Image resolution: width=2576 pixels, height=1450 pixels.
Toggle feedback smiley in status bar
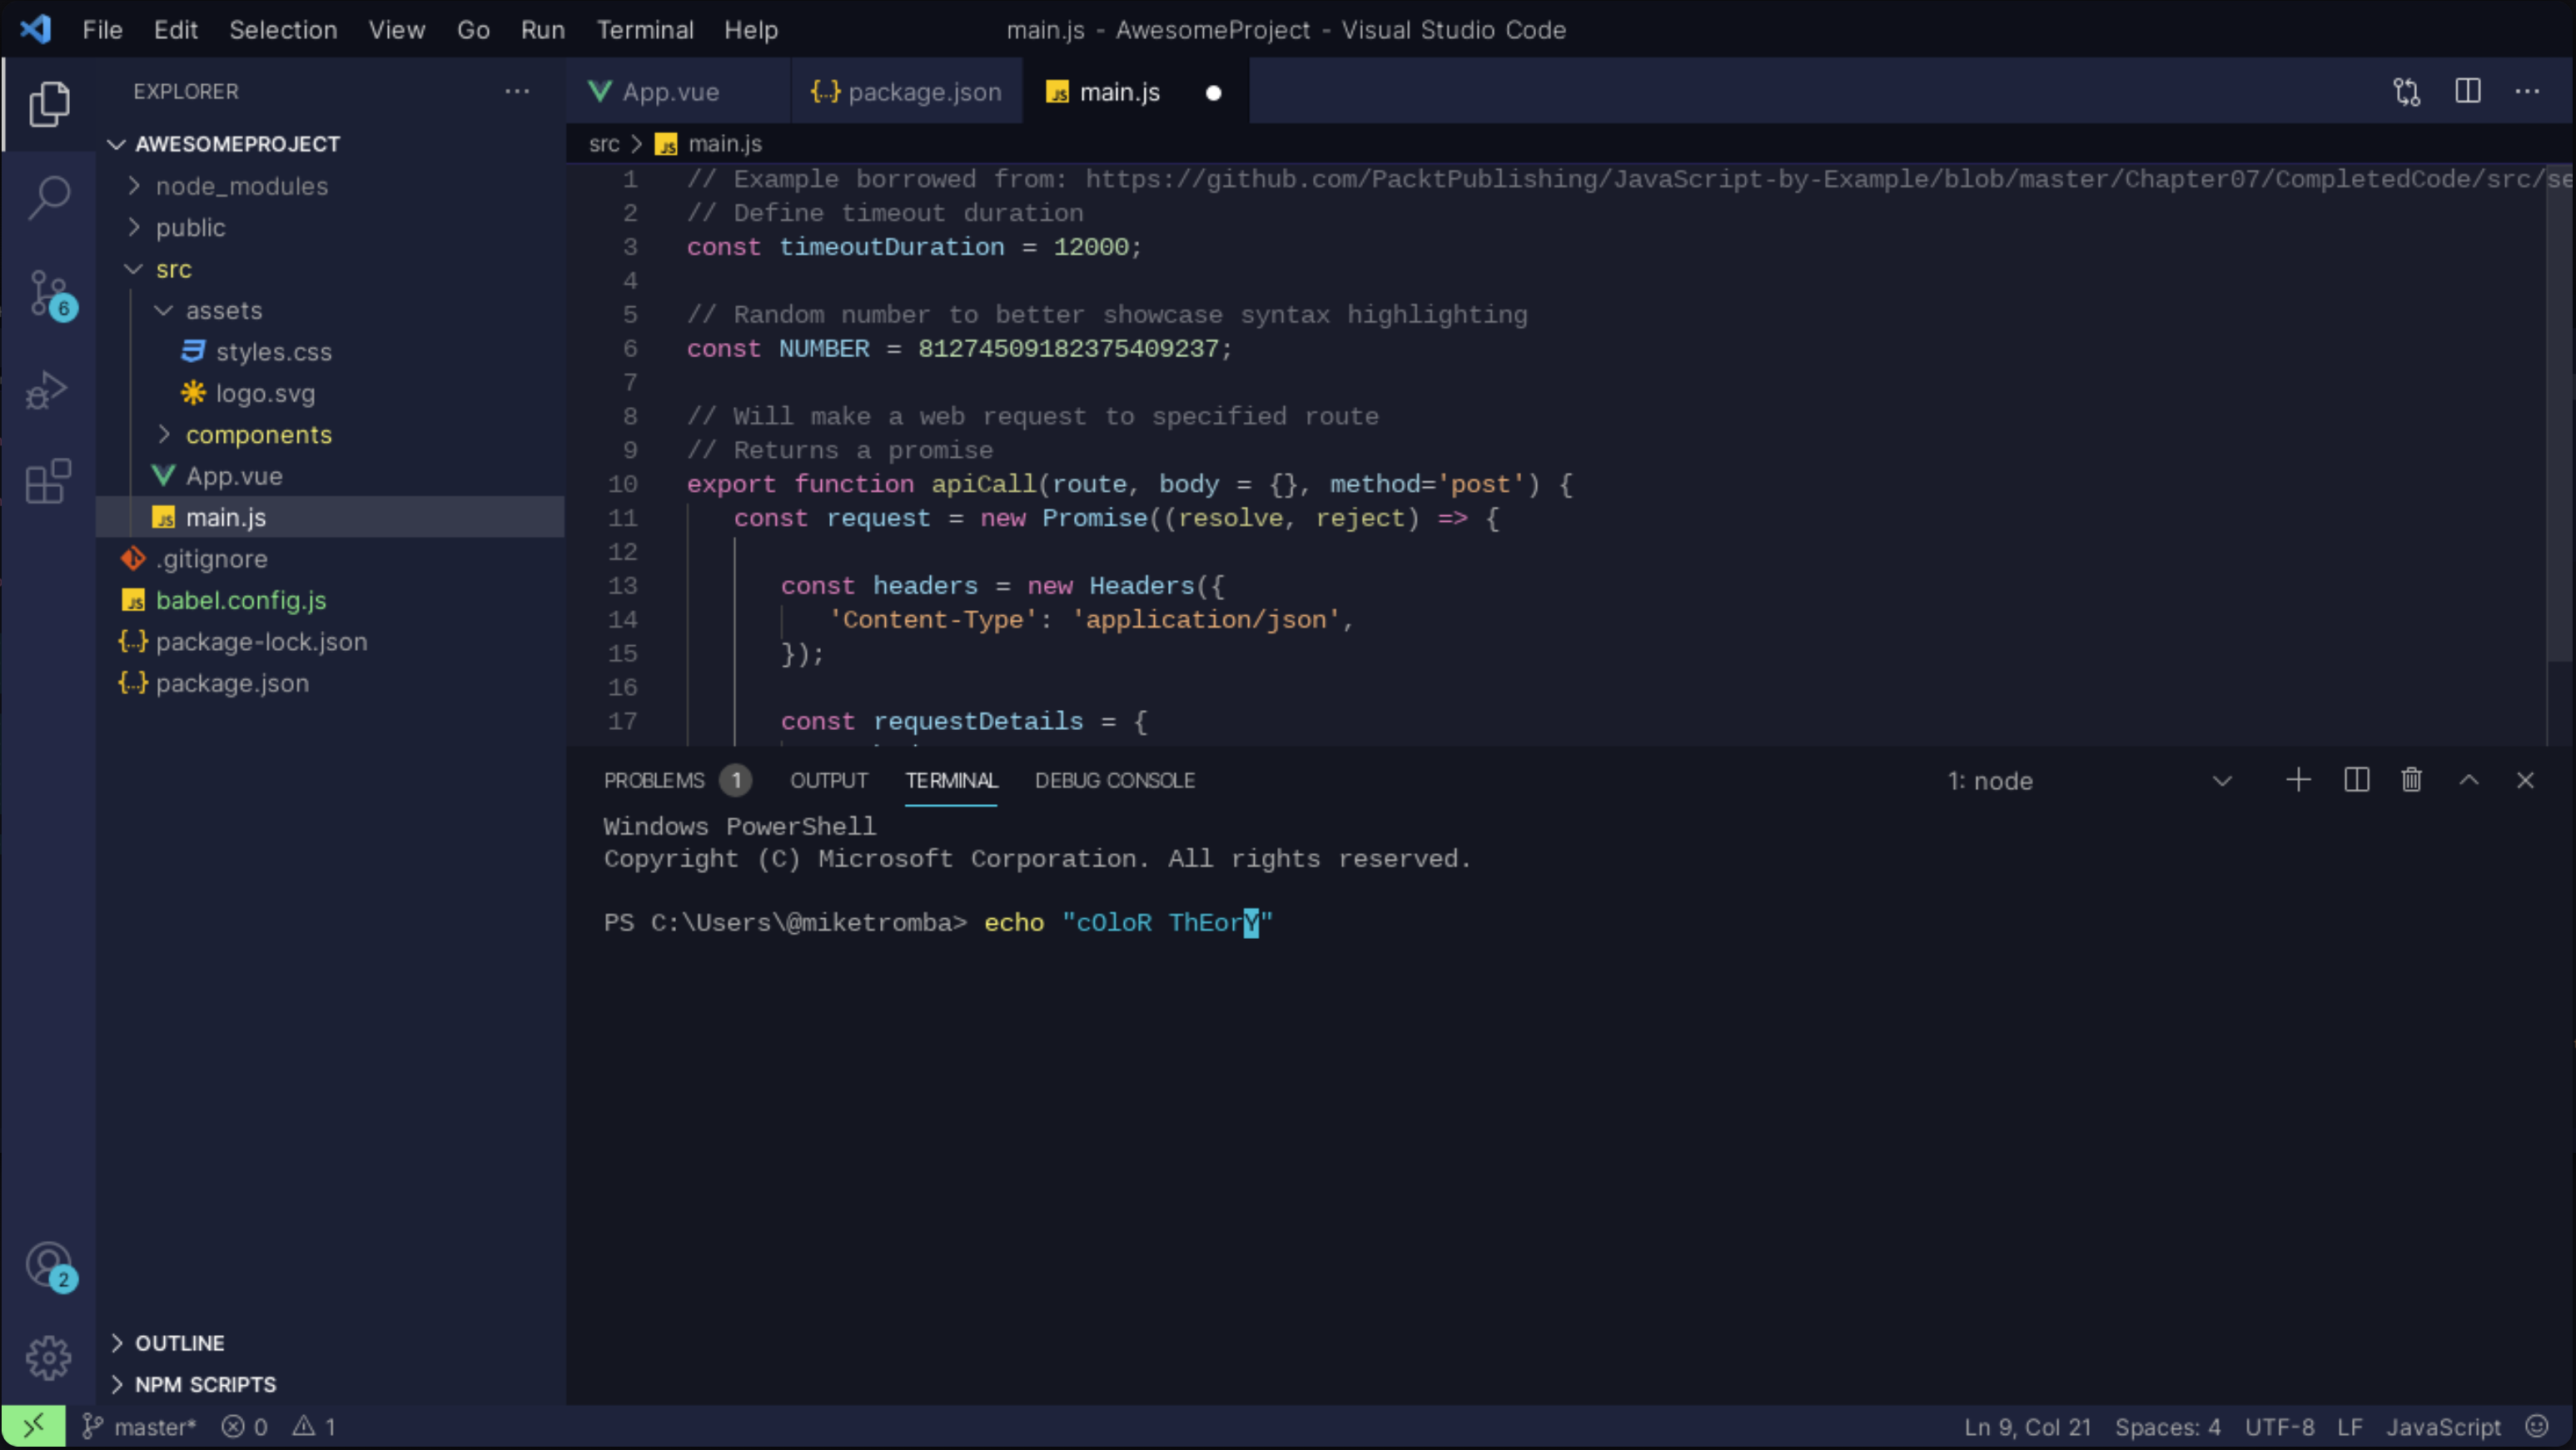2536,1426
